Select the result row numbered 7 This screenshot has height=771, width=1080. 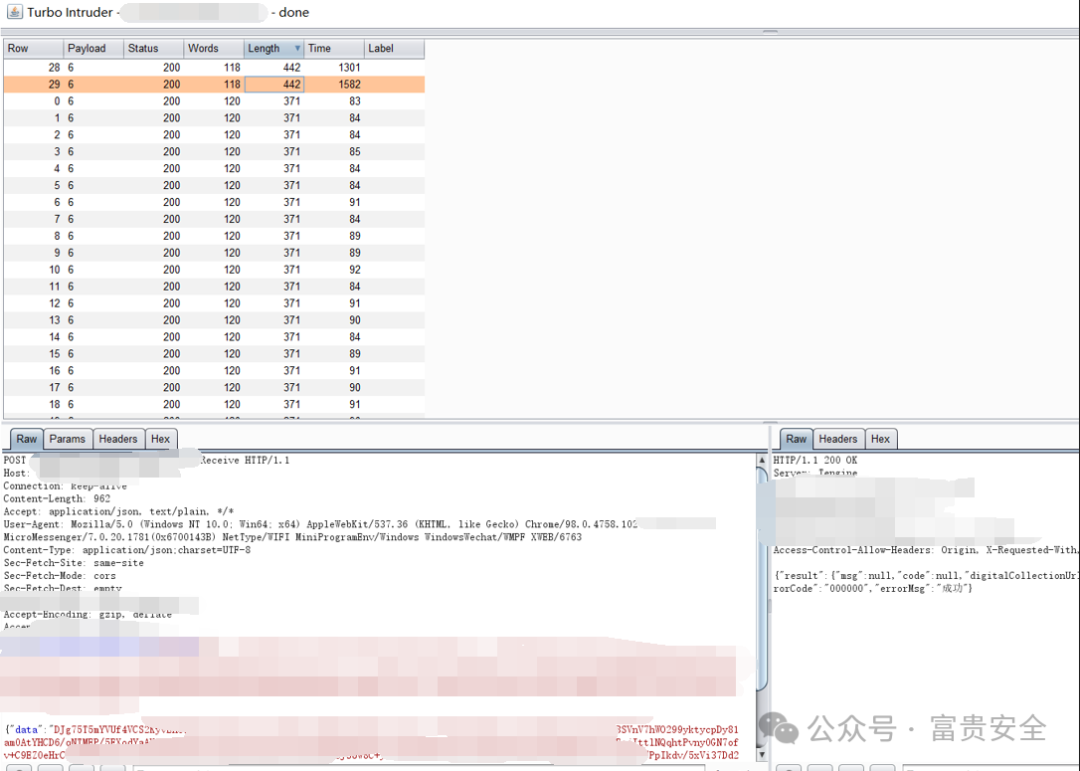click(214, 219)
